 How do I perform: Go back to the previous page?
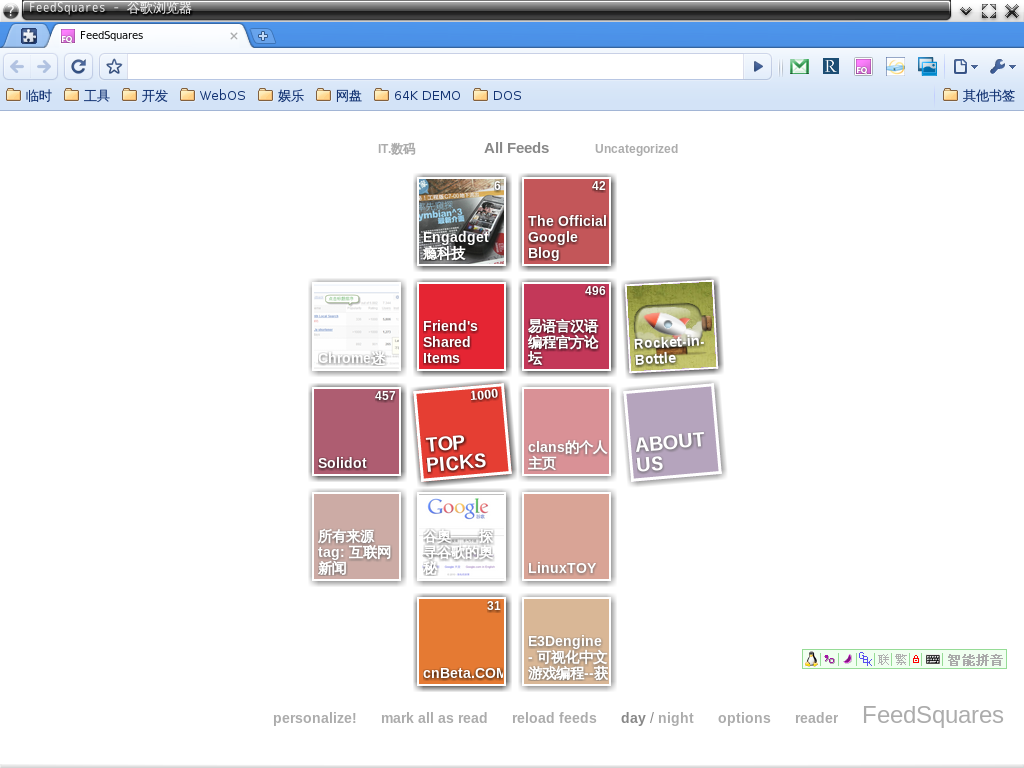(18, 67)
